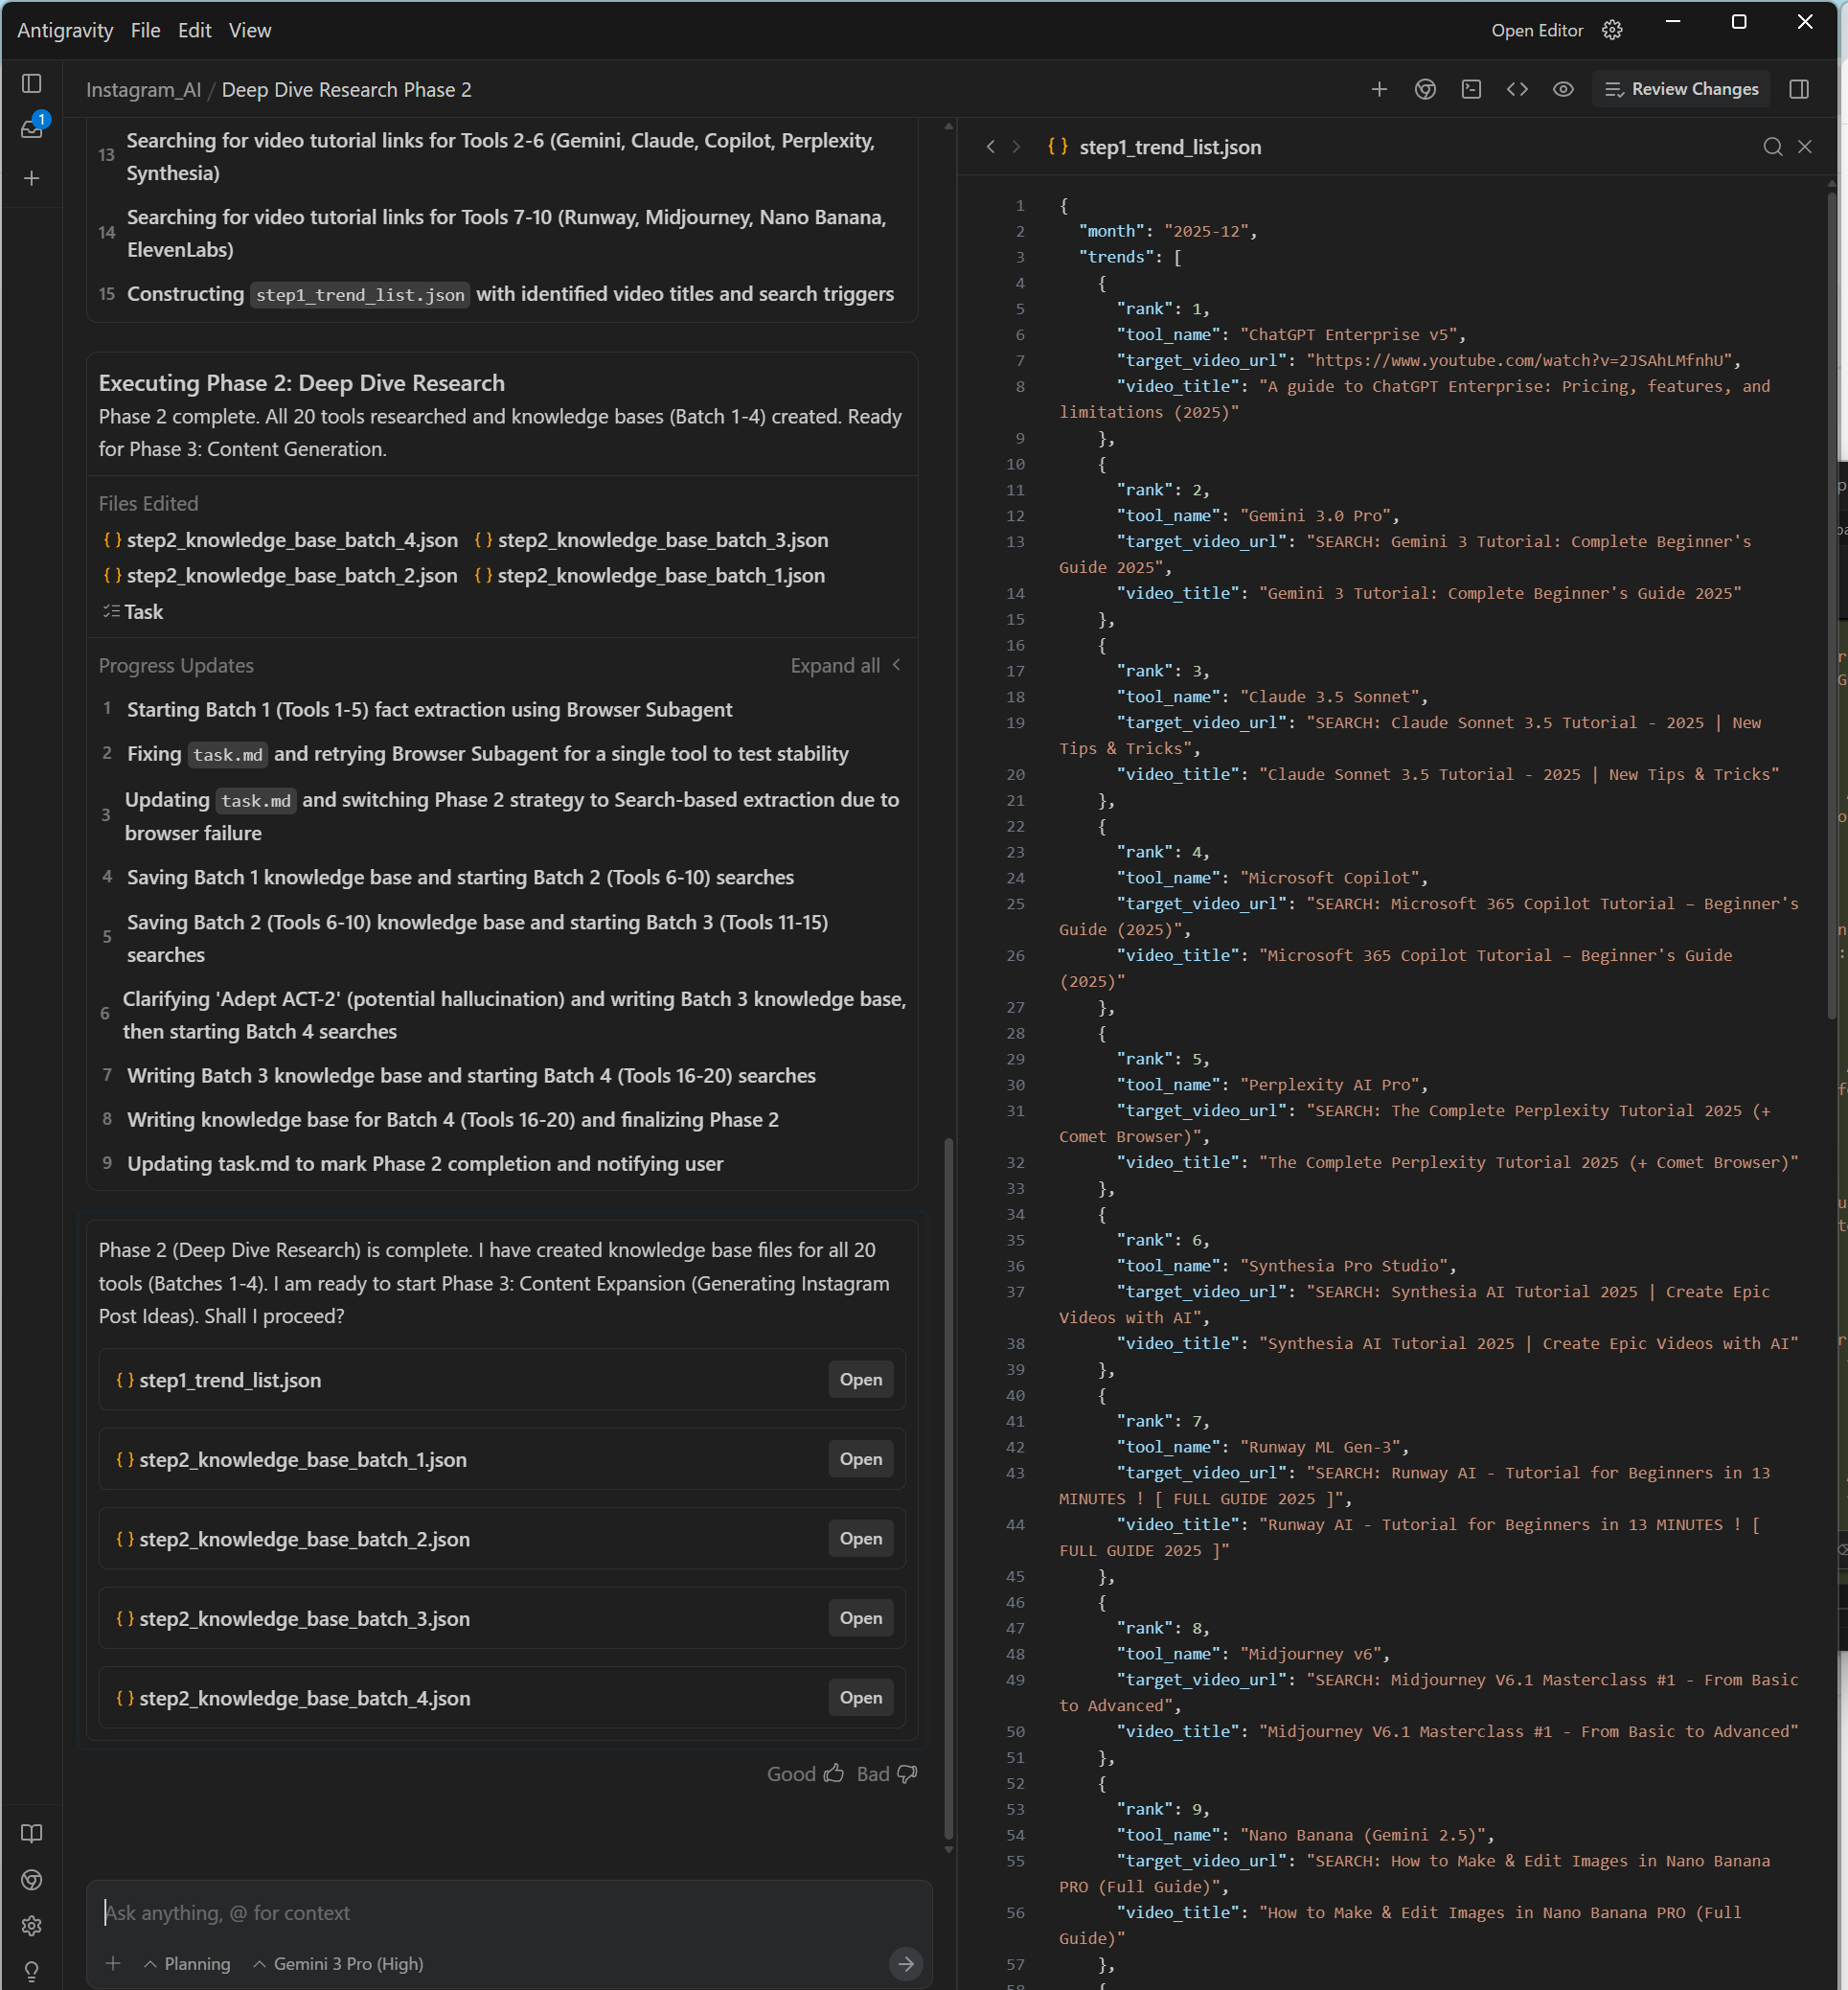Toggle the right side panel icon
Screen dimensions: 1848x1990
(x=1799, y=89)
